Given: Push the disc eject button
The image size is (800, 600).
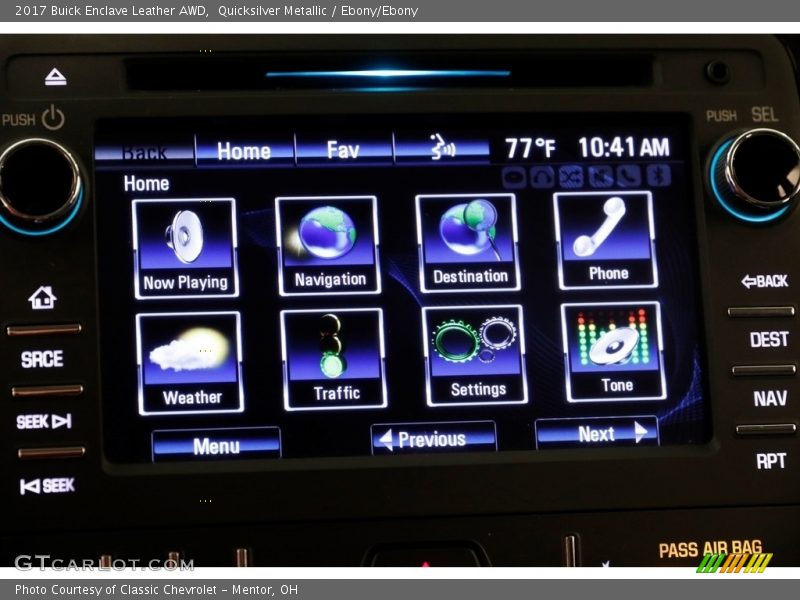Looking at the screenshot, I should tap(56, 77).
